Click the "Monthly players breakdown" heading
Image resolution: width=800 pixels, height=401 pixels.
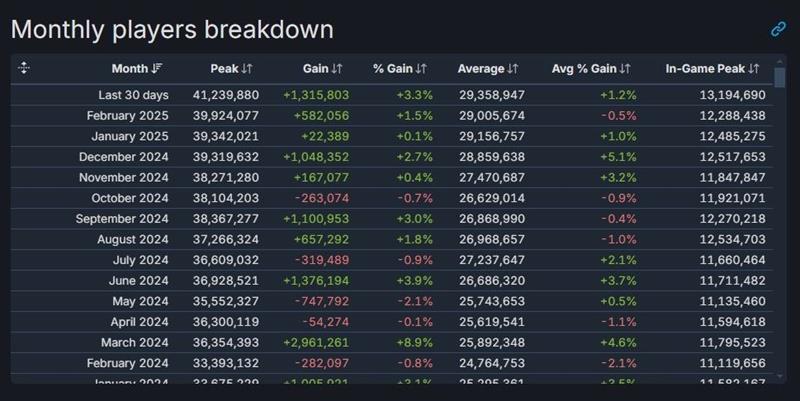click(172, 29)
